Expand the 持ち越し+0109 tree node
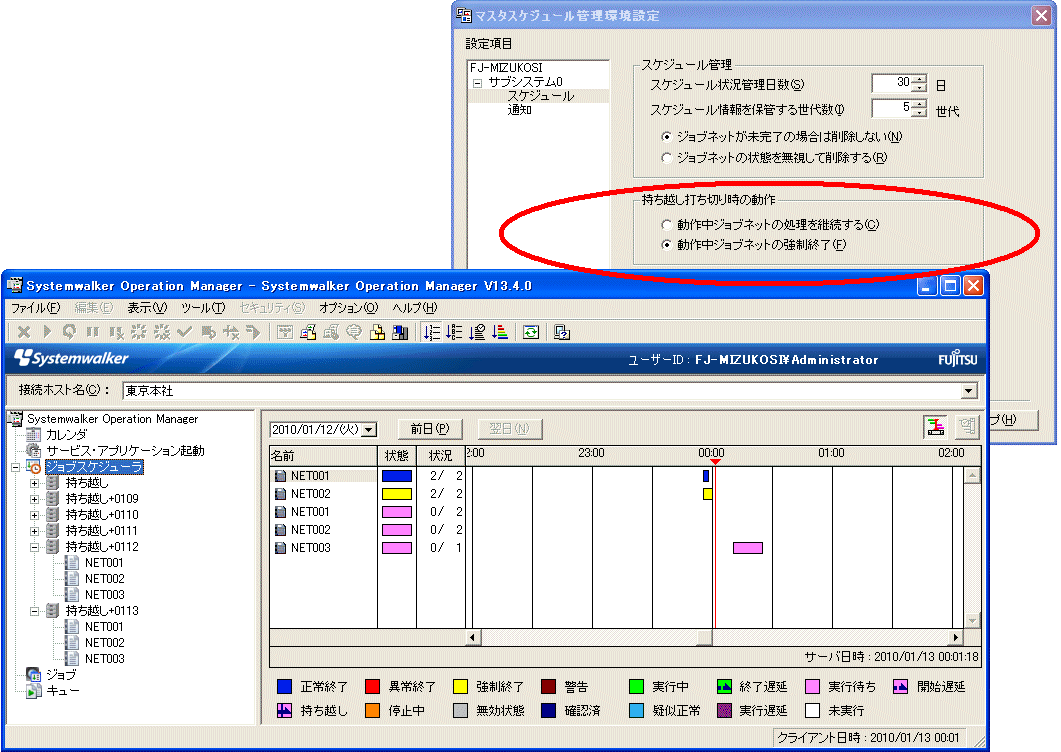This screenshot has width=1061, height=752. 35,499
